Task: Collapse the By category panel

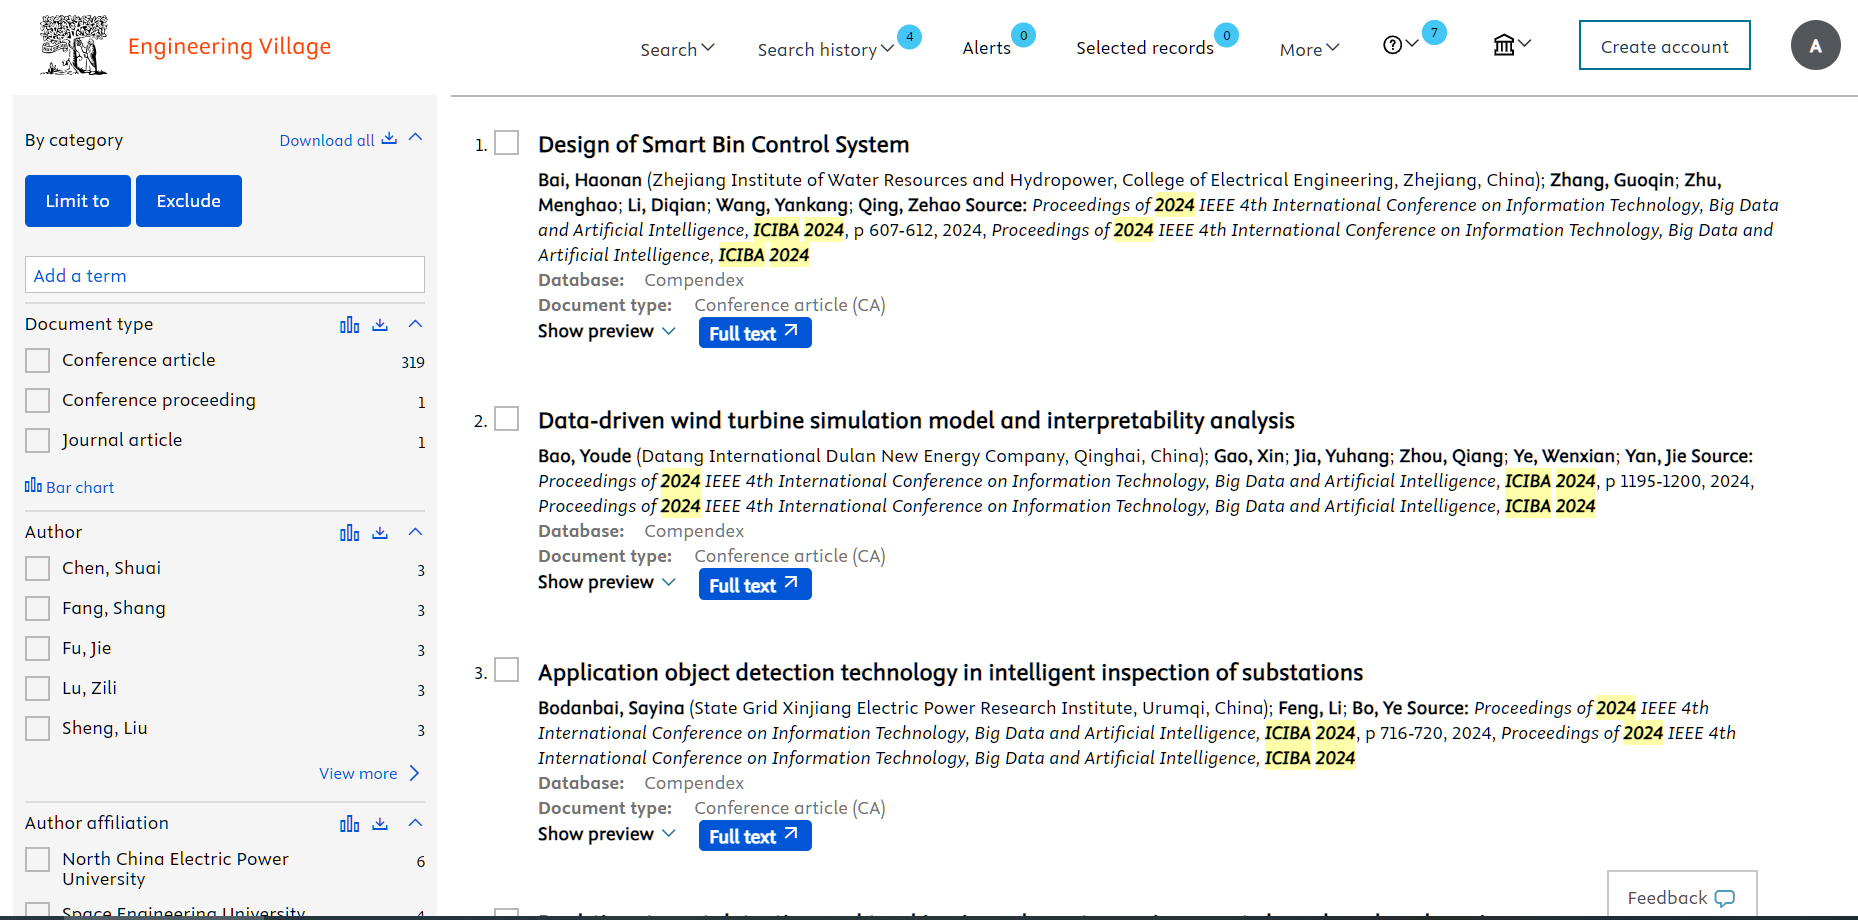Action: [416, 137]
